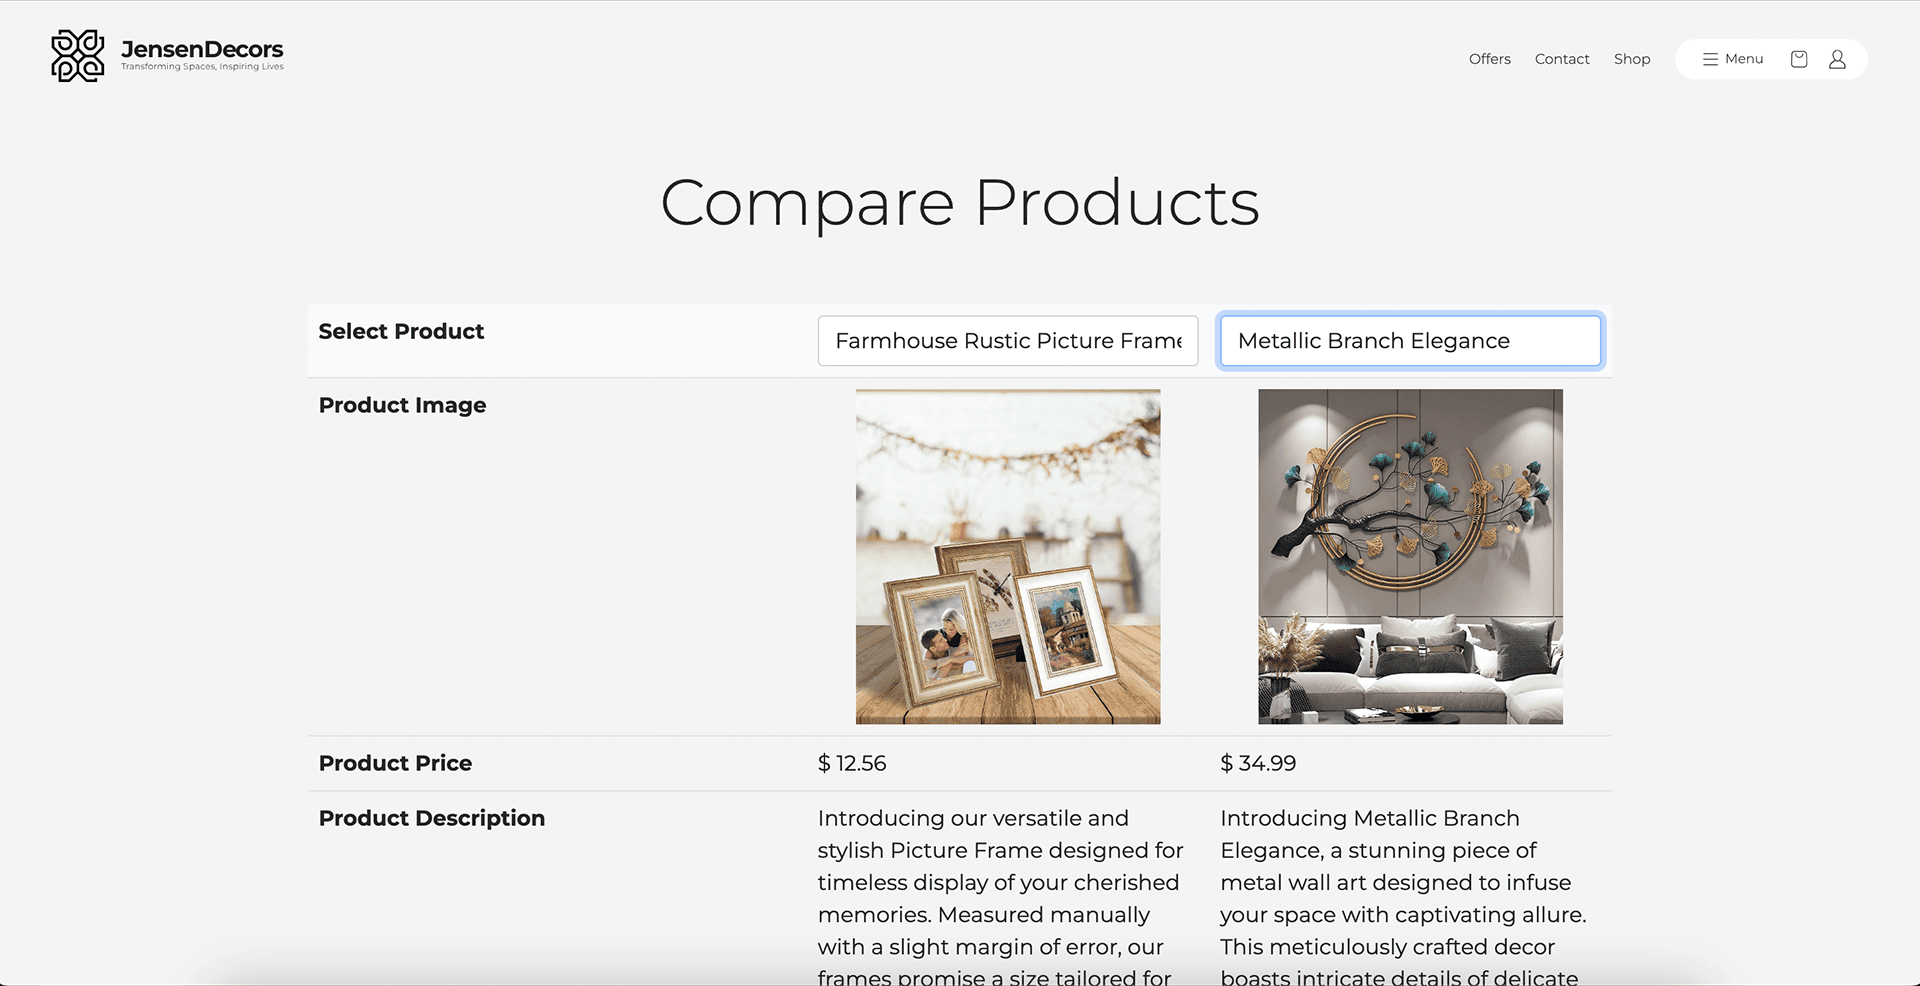The image size is (1920, 986).
Task: Click the JensenDecors logo emblem
Action: pyautogui.click(x=78, y=56)
